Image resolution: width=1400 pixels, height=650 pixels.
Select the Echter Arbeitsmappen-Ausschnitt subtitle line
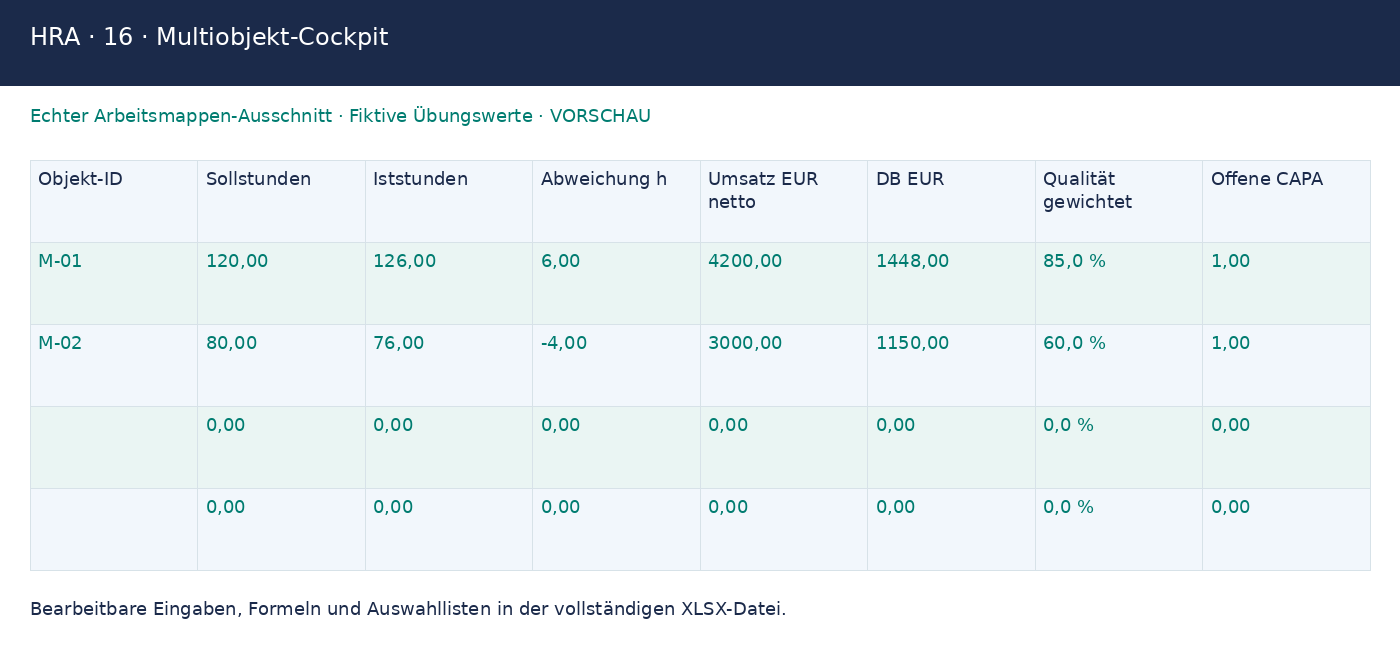(x=340, y=116)
